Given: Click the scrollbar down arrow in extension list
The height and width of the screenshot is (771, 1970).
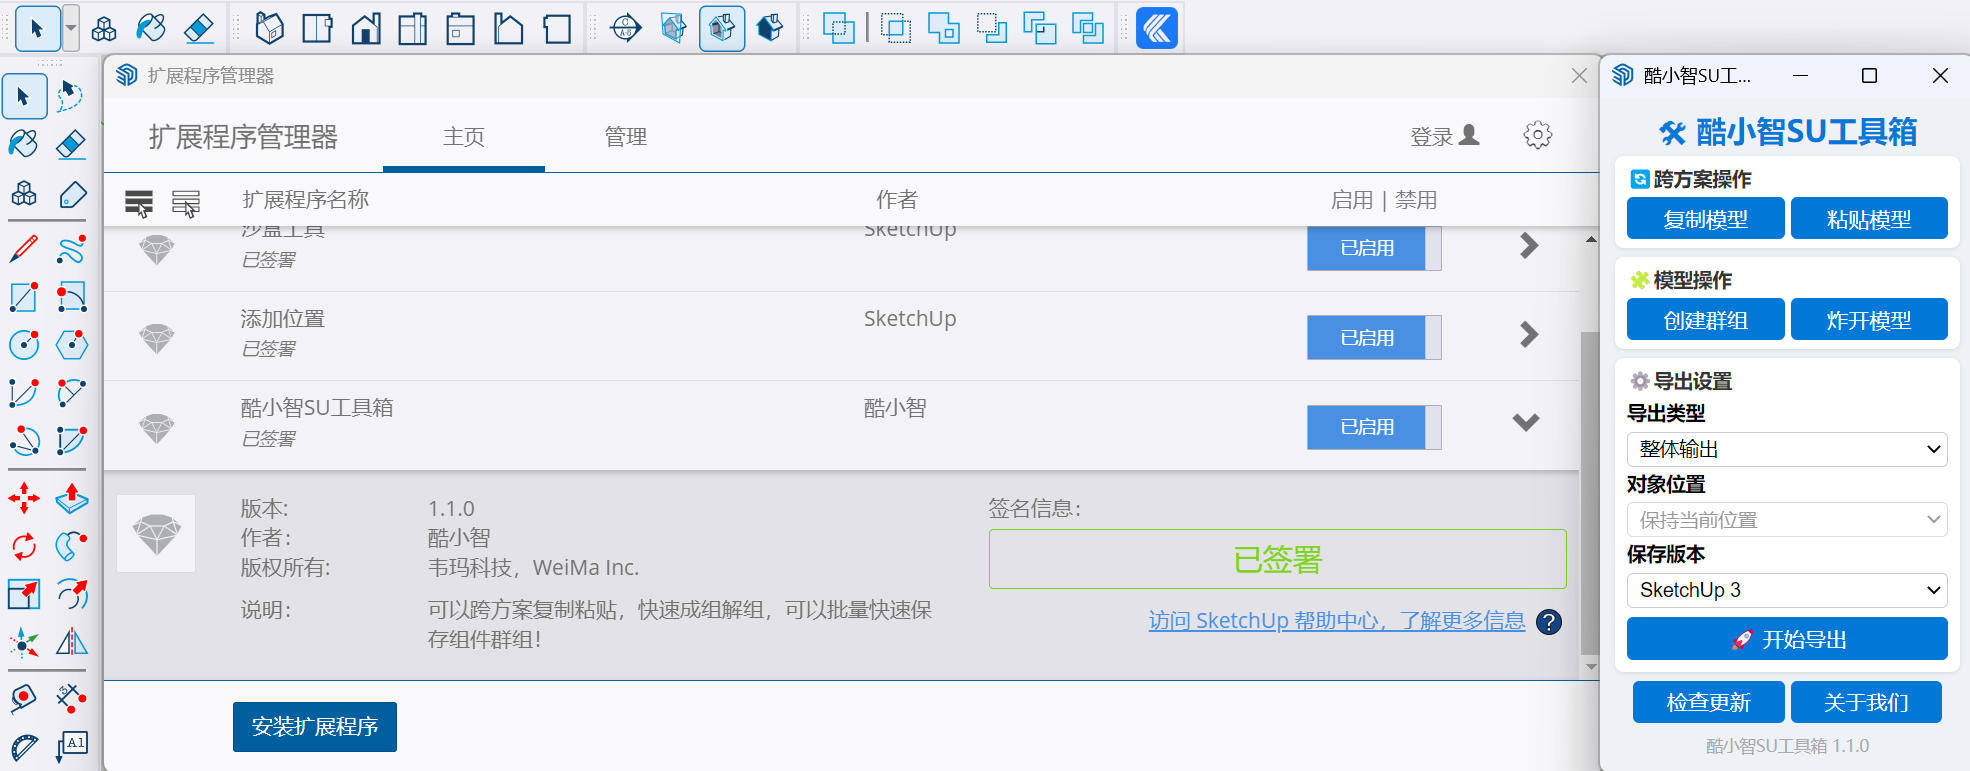Looking at the screenshot, I should (1591, 666).
